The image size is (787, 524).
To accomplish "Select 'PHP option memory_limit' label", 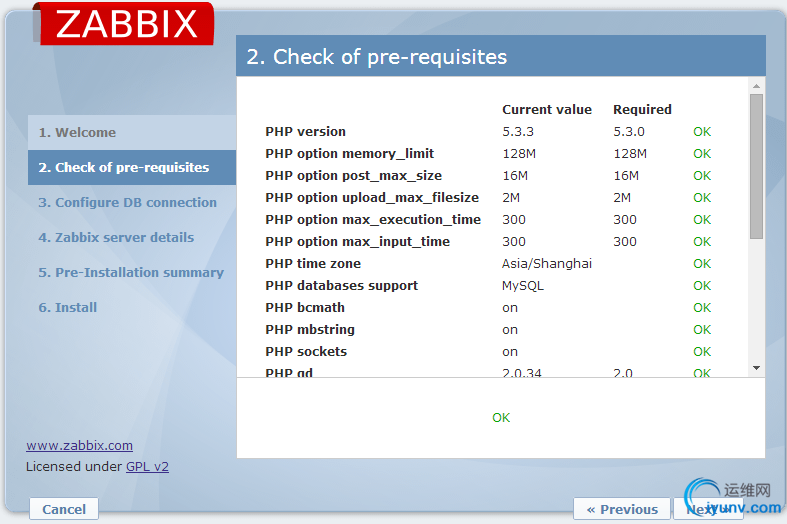I will (349, 154).
